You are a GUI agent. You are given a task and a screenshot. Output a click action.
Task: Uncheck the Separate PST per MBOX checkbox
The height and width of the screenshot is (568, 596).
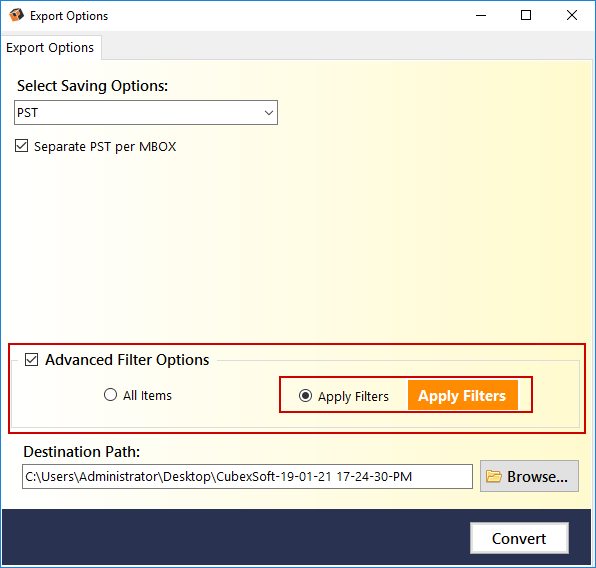(22, 146)
